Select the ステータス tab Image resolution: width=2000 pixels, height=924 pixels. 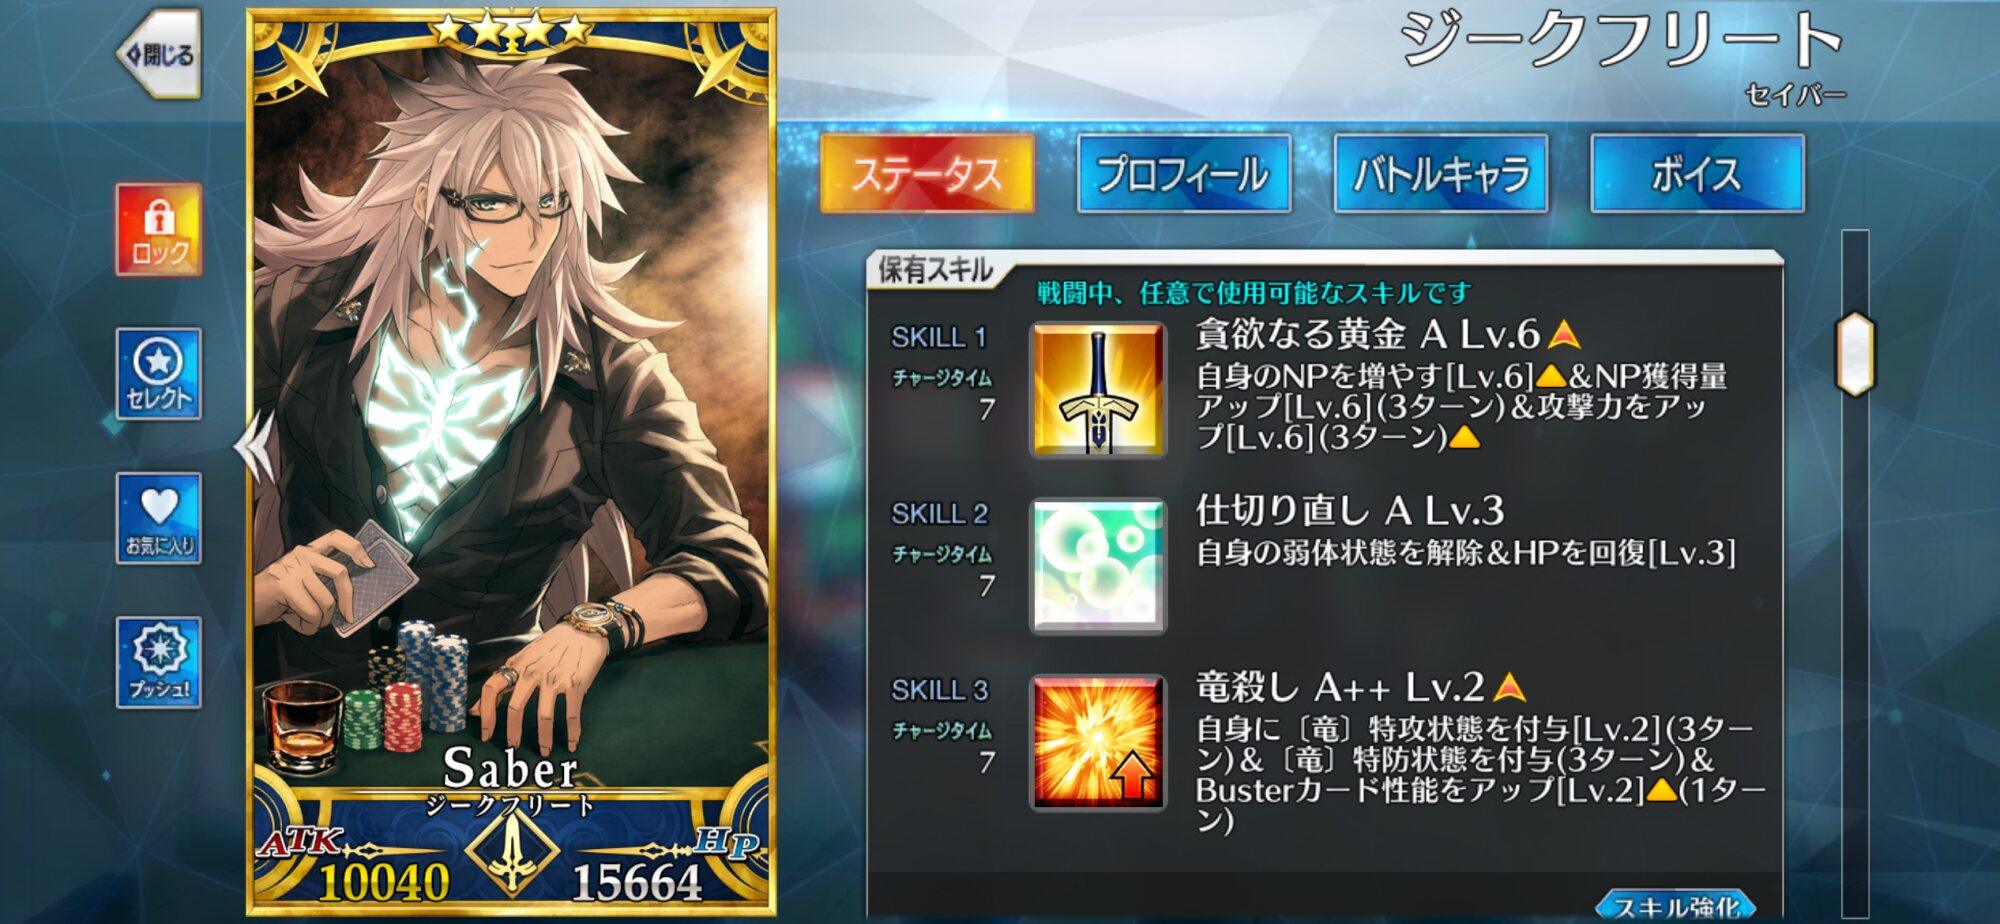click(x=927, y=174)
